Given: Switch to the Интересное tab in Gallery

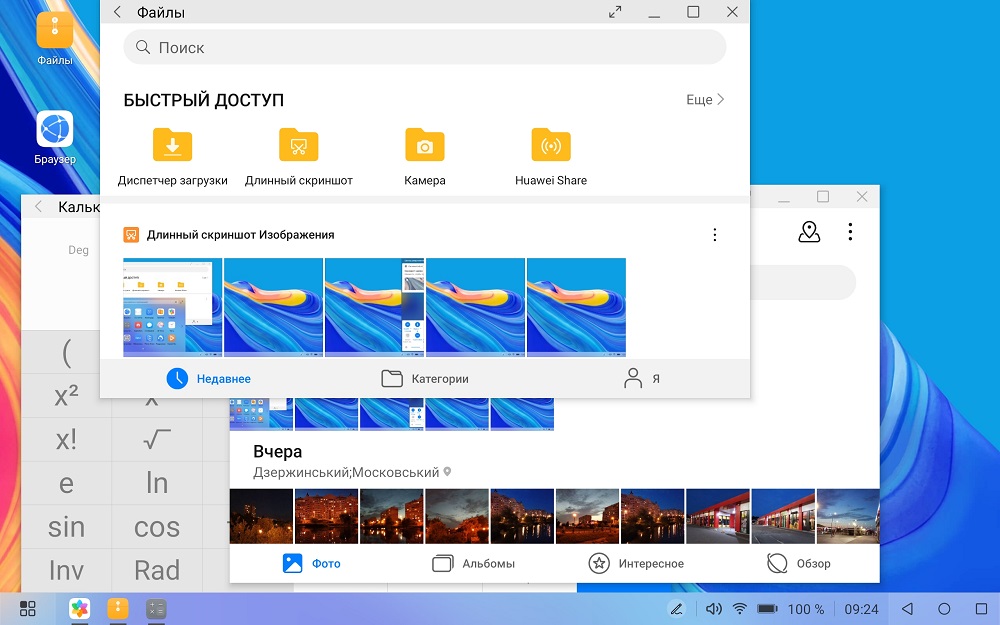Looking at the screenshot, I should click(636, 564).
